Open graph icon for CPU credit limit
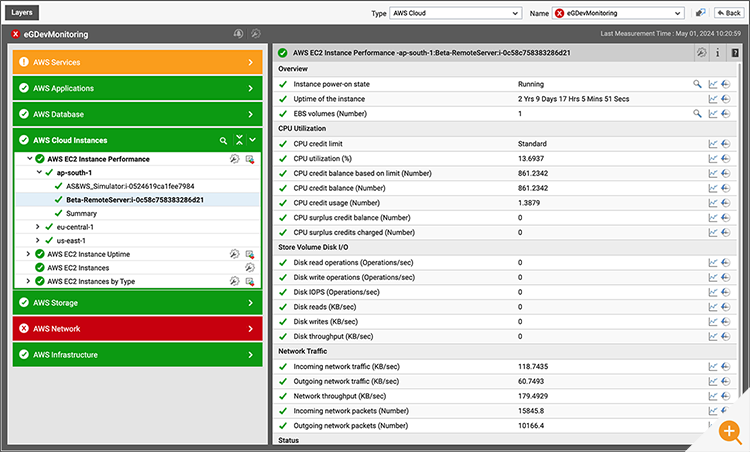This screenshot has height=452, width=750. pyautogui.click(x=713, y=143)
